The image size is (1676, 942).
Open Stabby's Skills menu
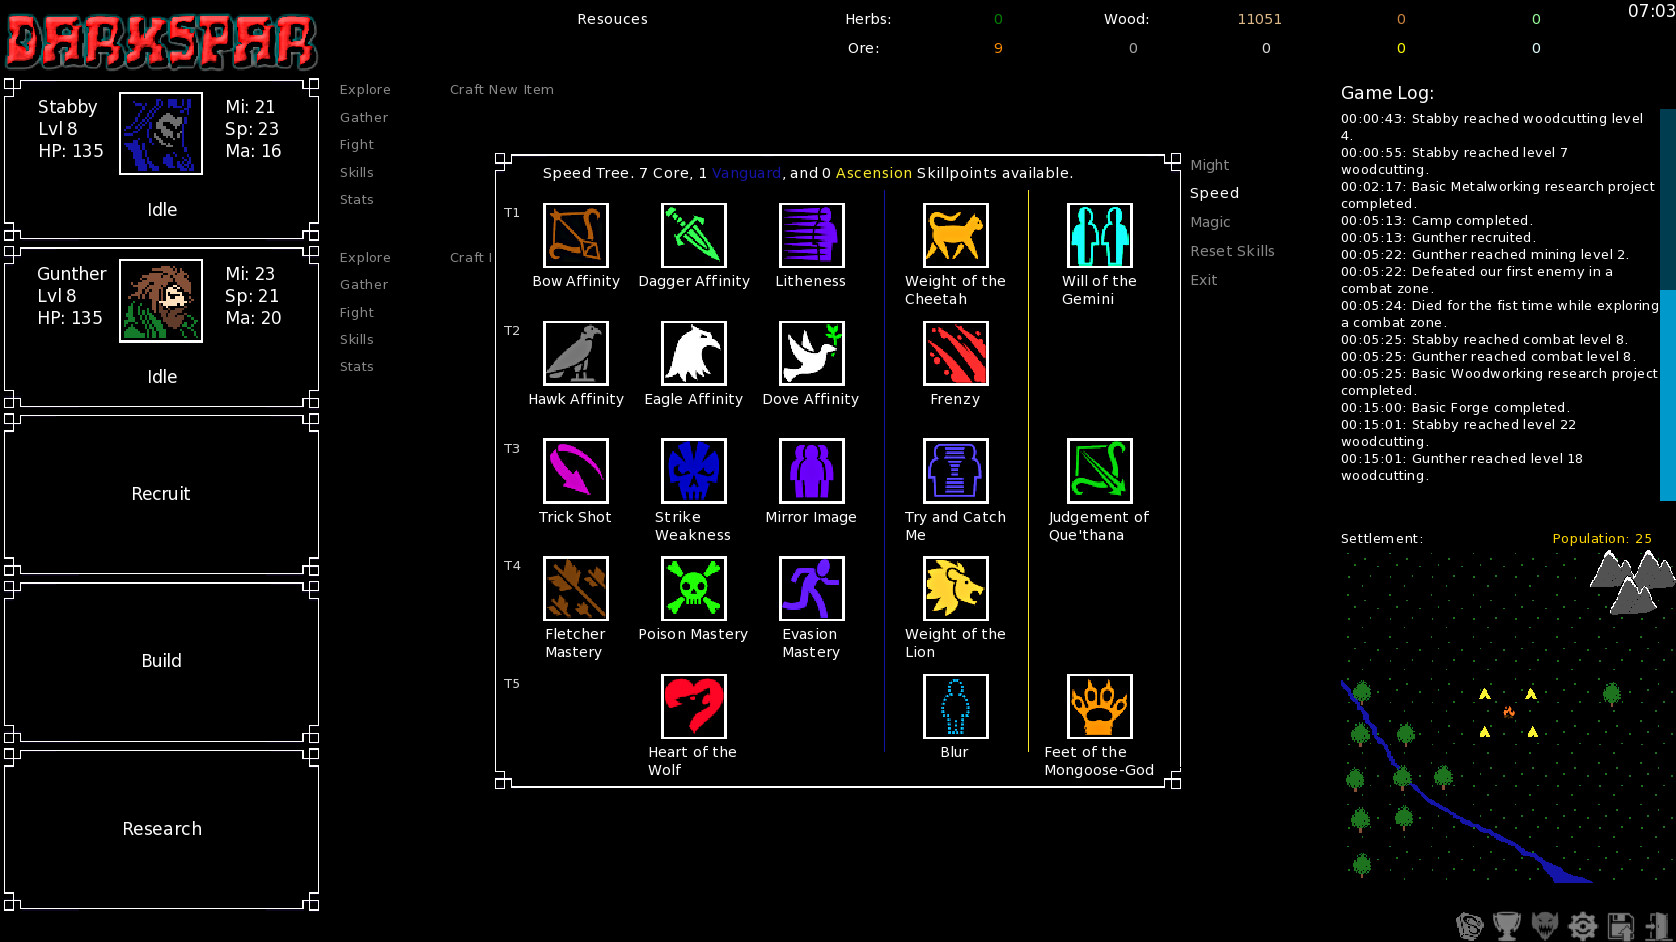357,172
